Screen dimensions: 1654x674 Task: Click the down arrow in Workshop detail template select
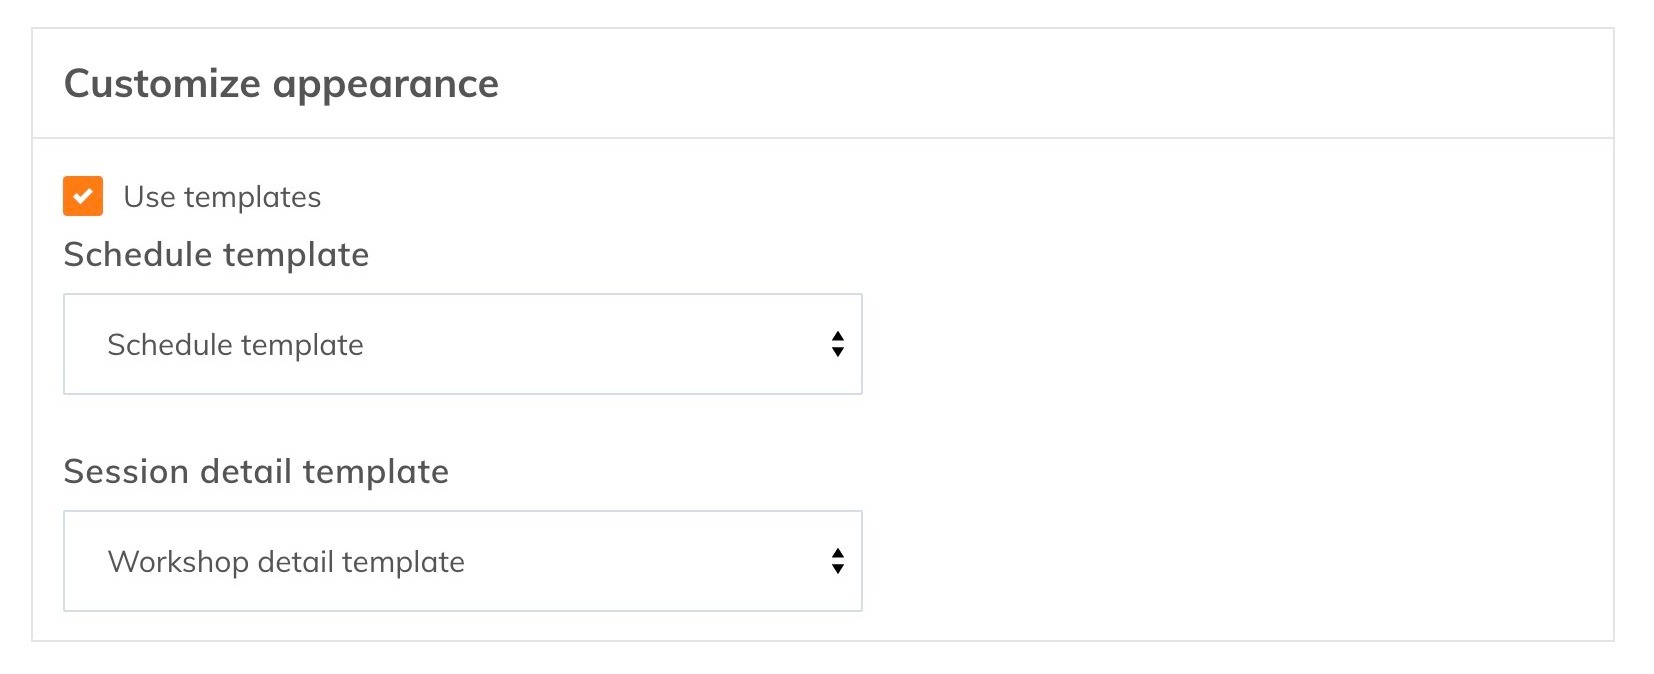[x=838, y=569]
